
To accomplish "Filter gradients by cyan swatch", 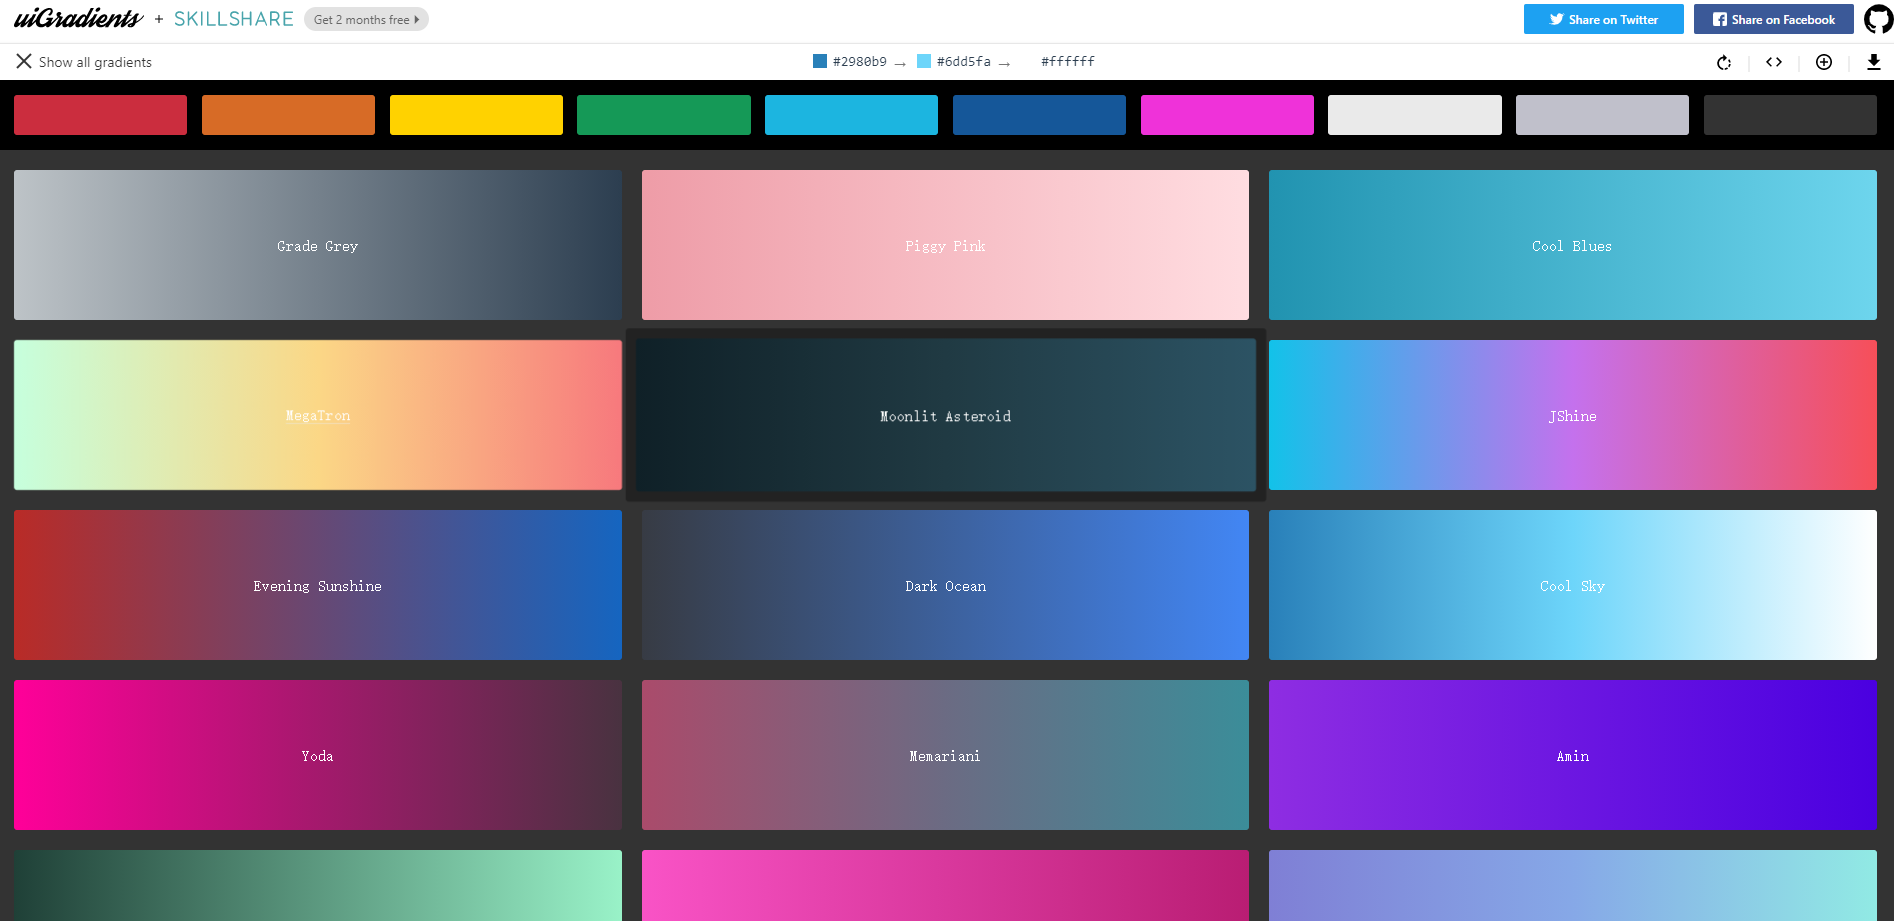I will tap(851, 115).
